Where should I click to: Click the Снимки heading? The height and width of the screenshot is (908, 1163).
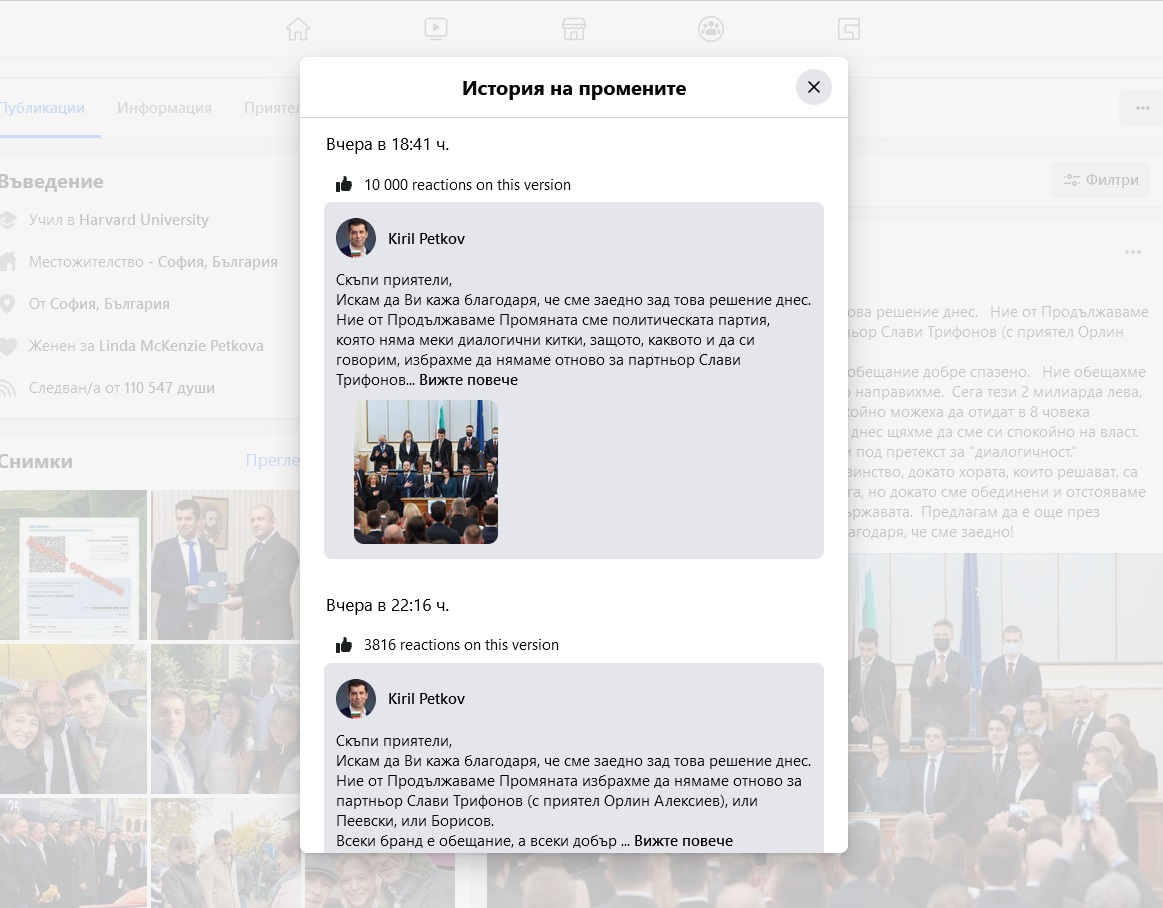pos(36,461)
